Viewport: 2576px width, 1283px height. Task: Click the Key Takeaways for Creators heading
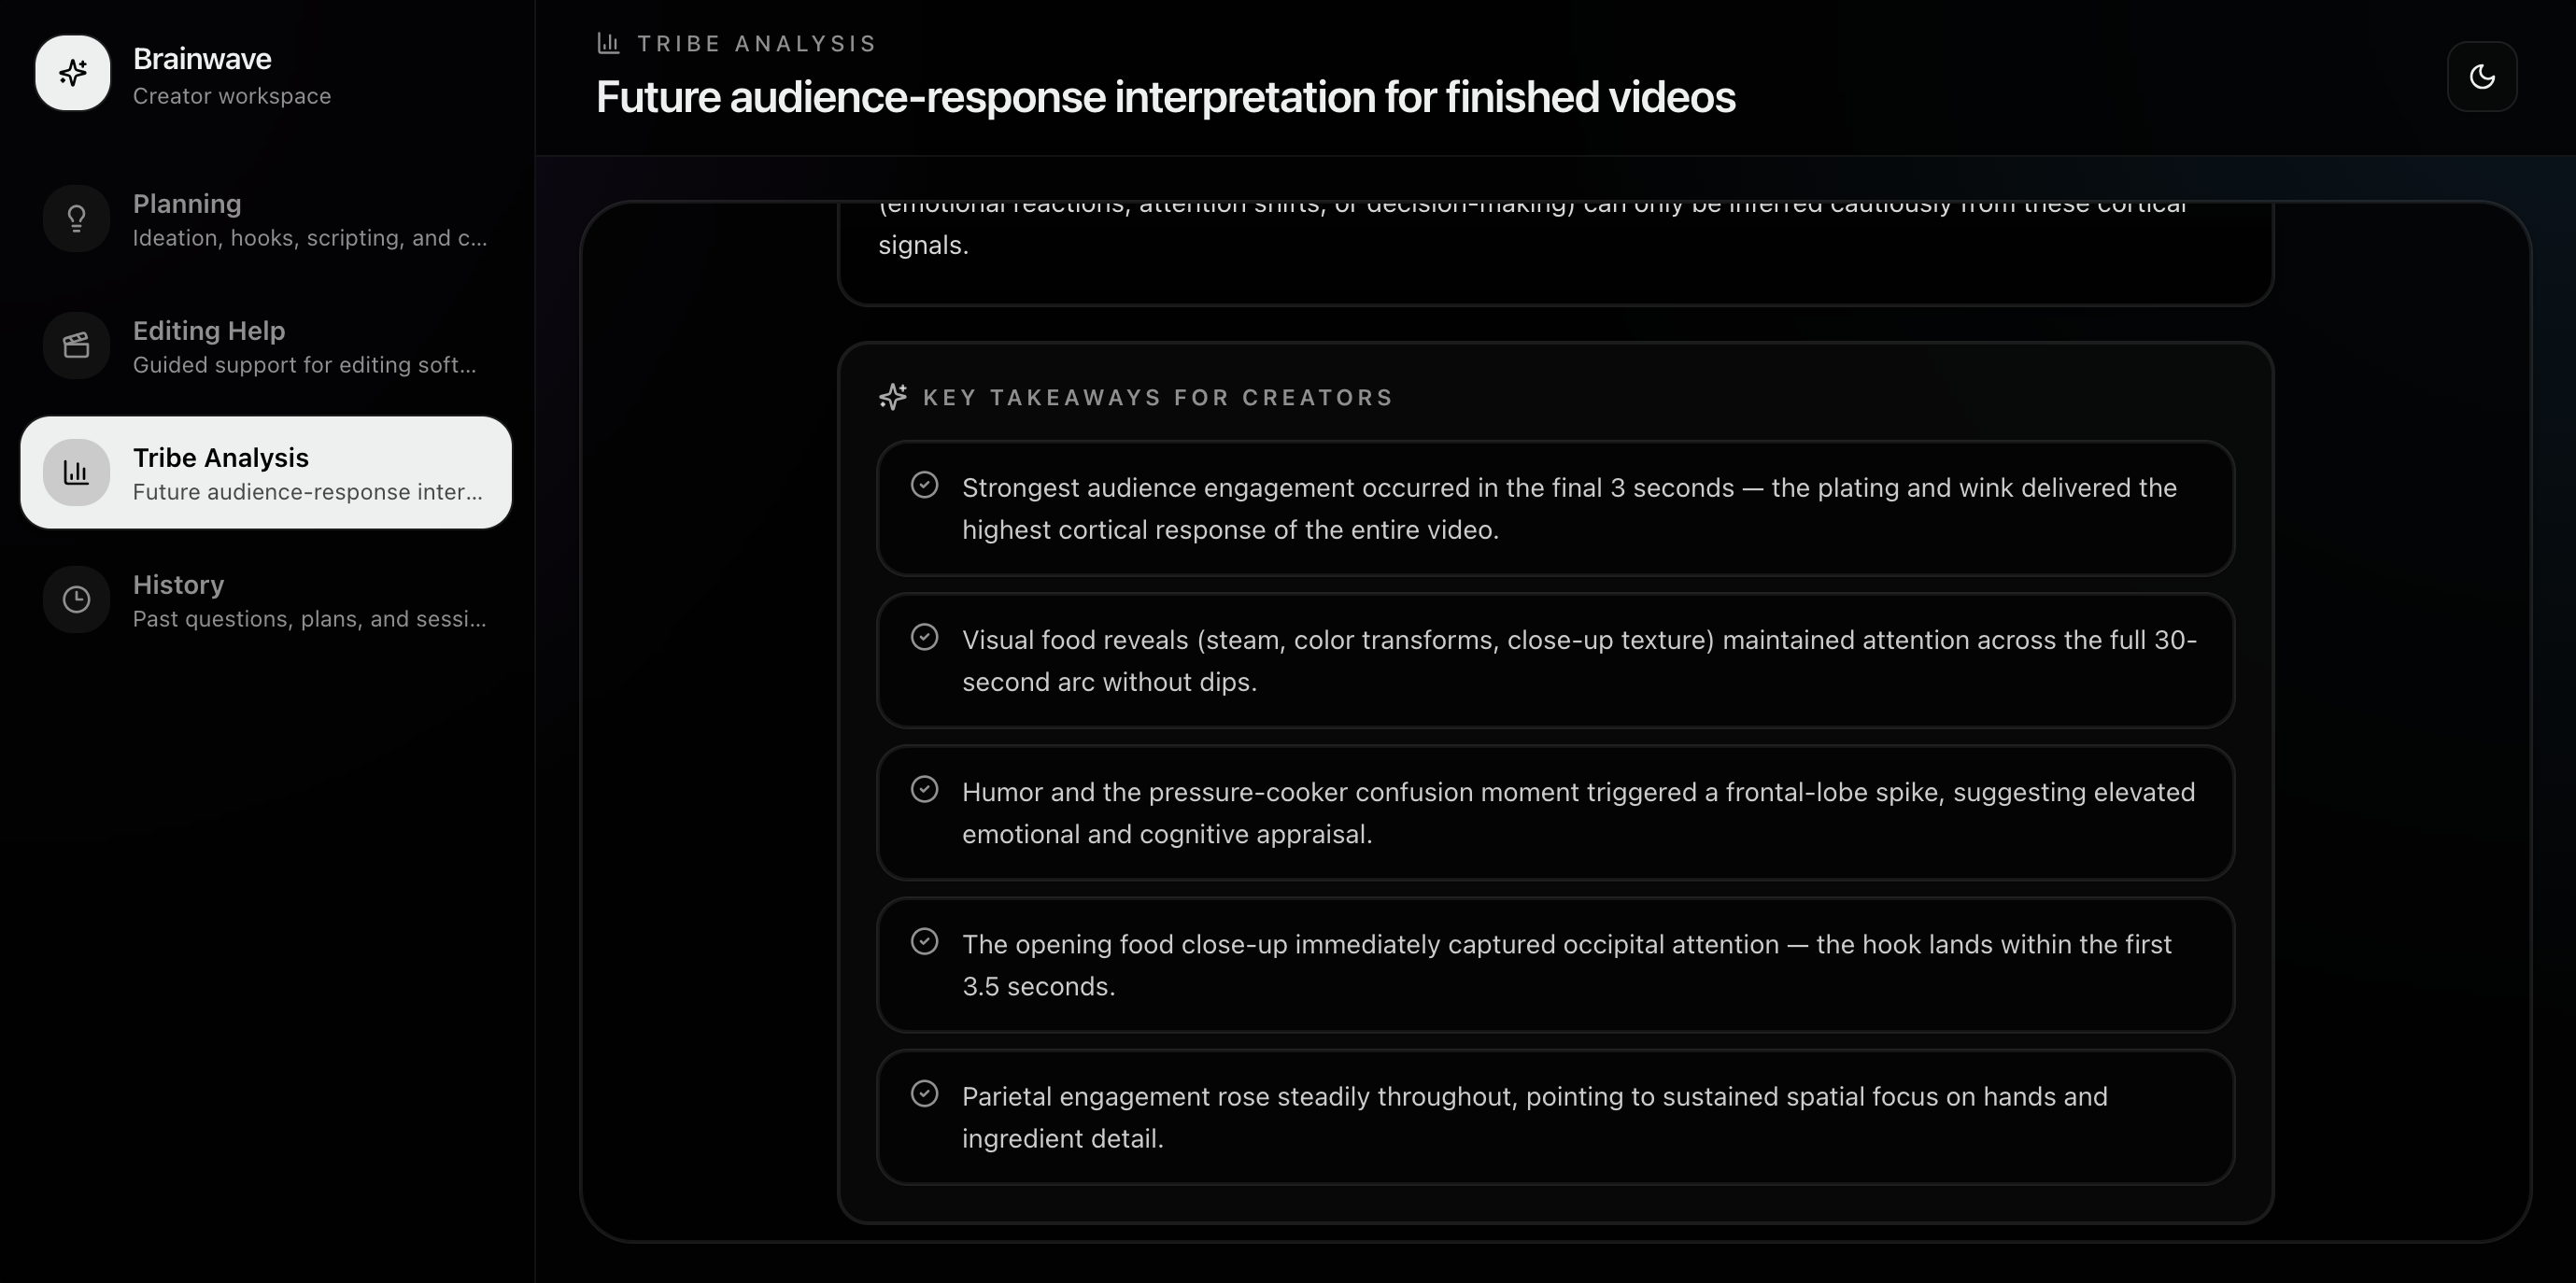pos(1157,397)
